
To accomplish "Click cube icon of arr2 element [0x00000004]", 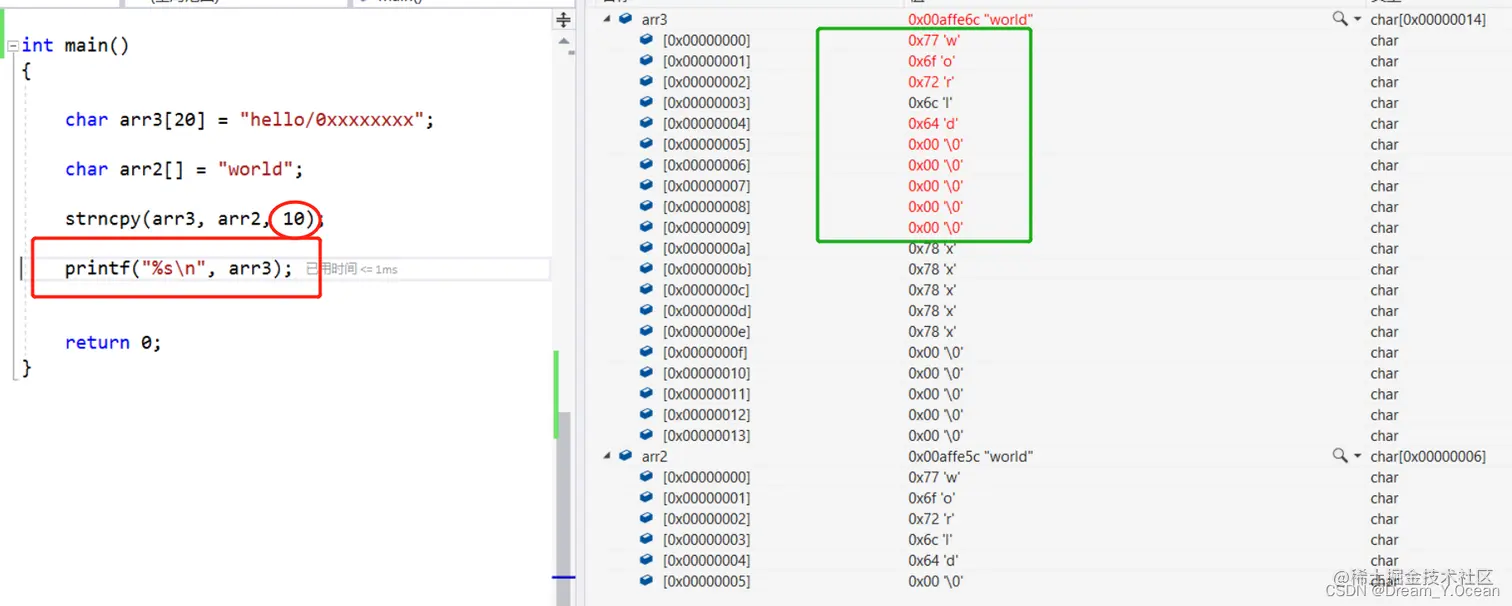I will coord(647,560).
